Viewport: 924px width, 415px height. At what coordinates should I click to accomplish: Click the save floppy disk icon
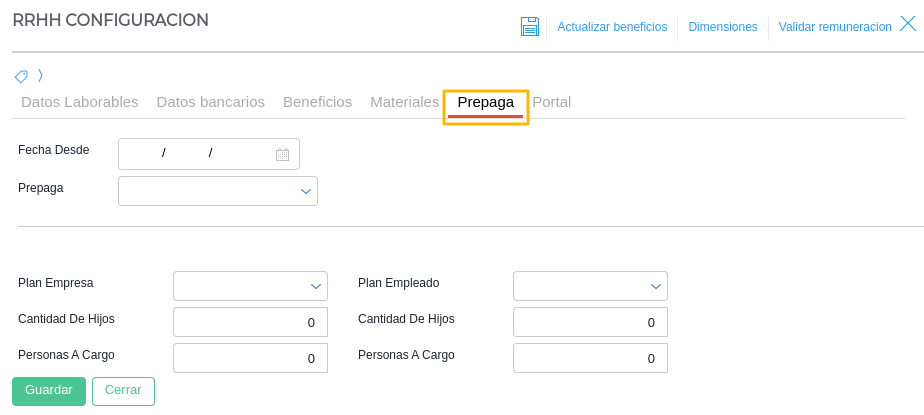pos(530,27)
